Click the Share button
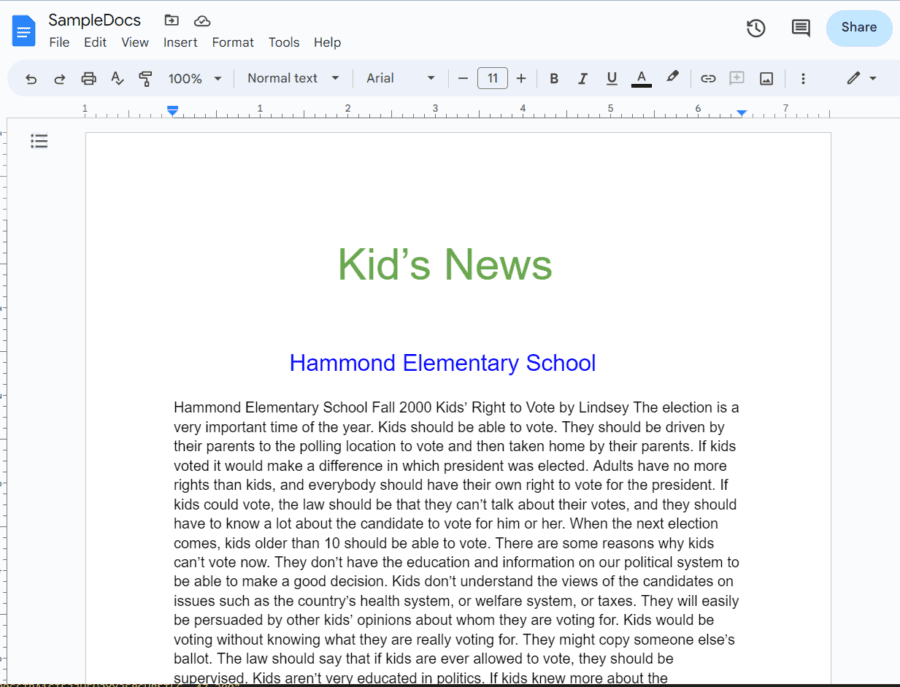 [x=858, y=28]
